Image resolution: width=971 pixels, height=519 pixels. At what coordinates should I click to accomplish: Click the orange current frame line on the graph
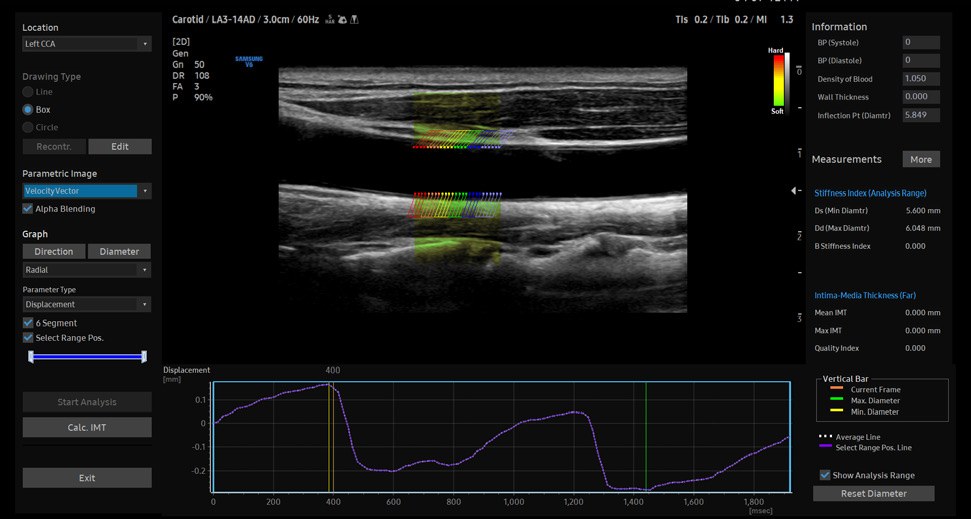pos(333,437)
